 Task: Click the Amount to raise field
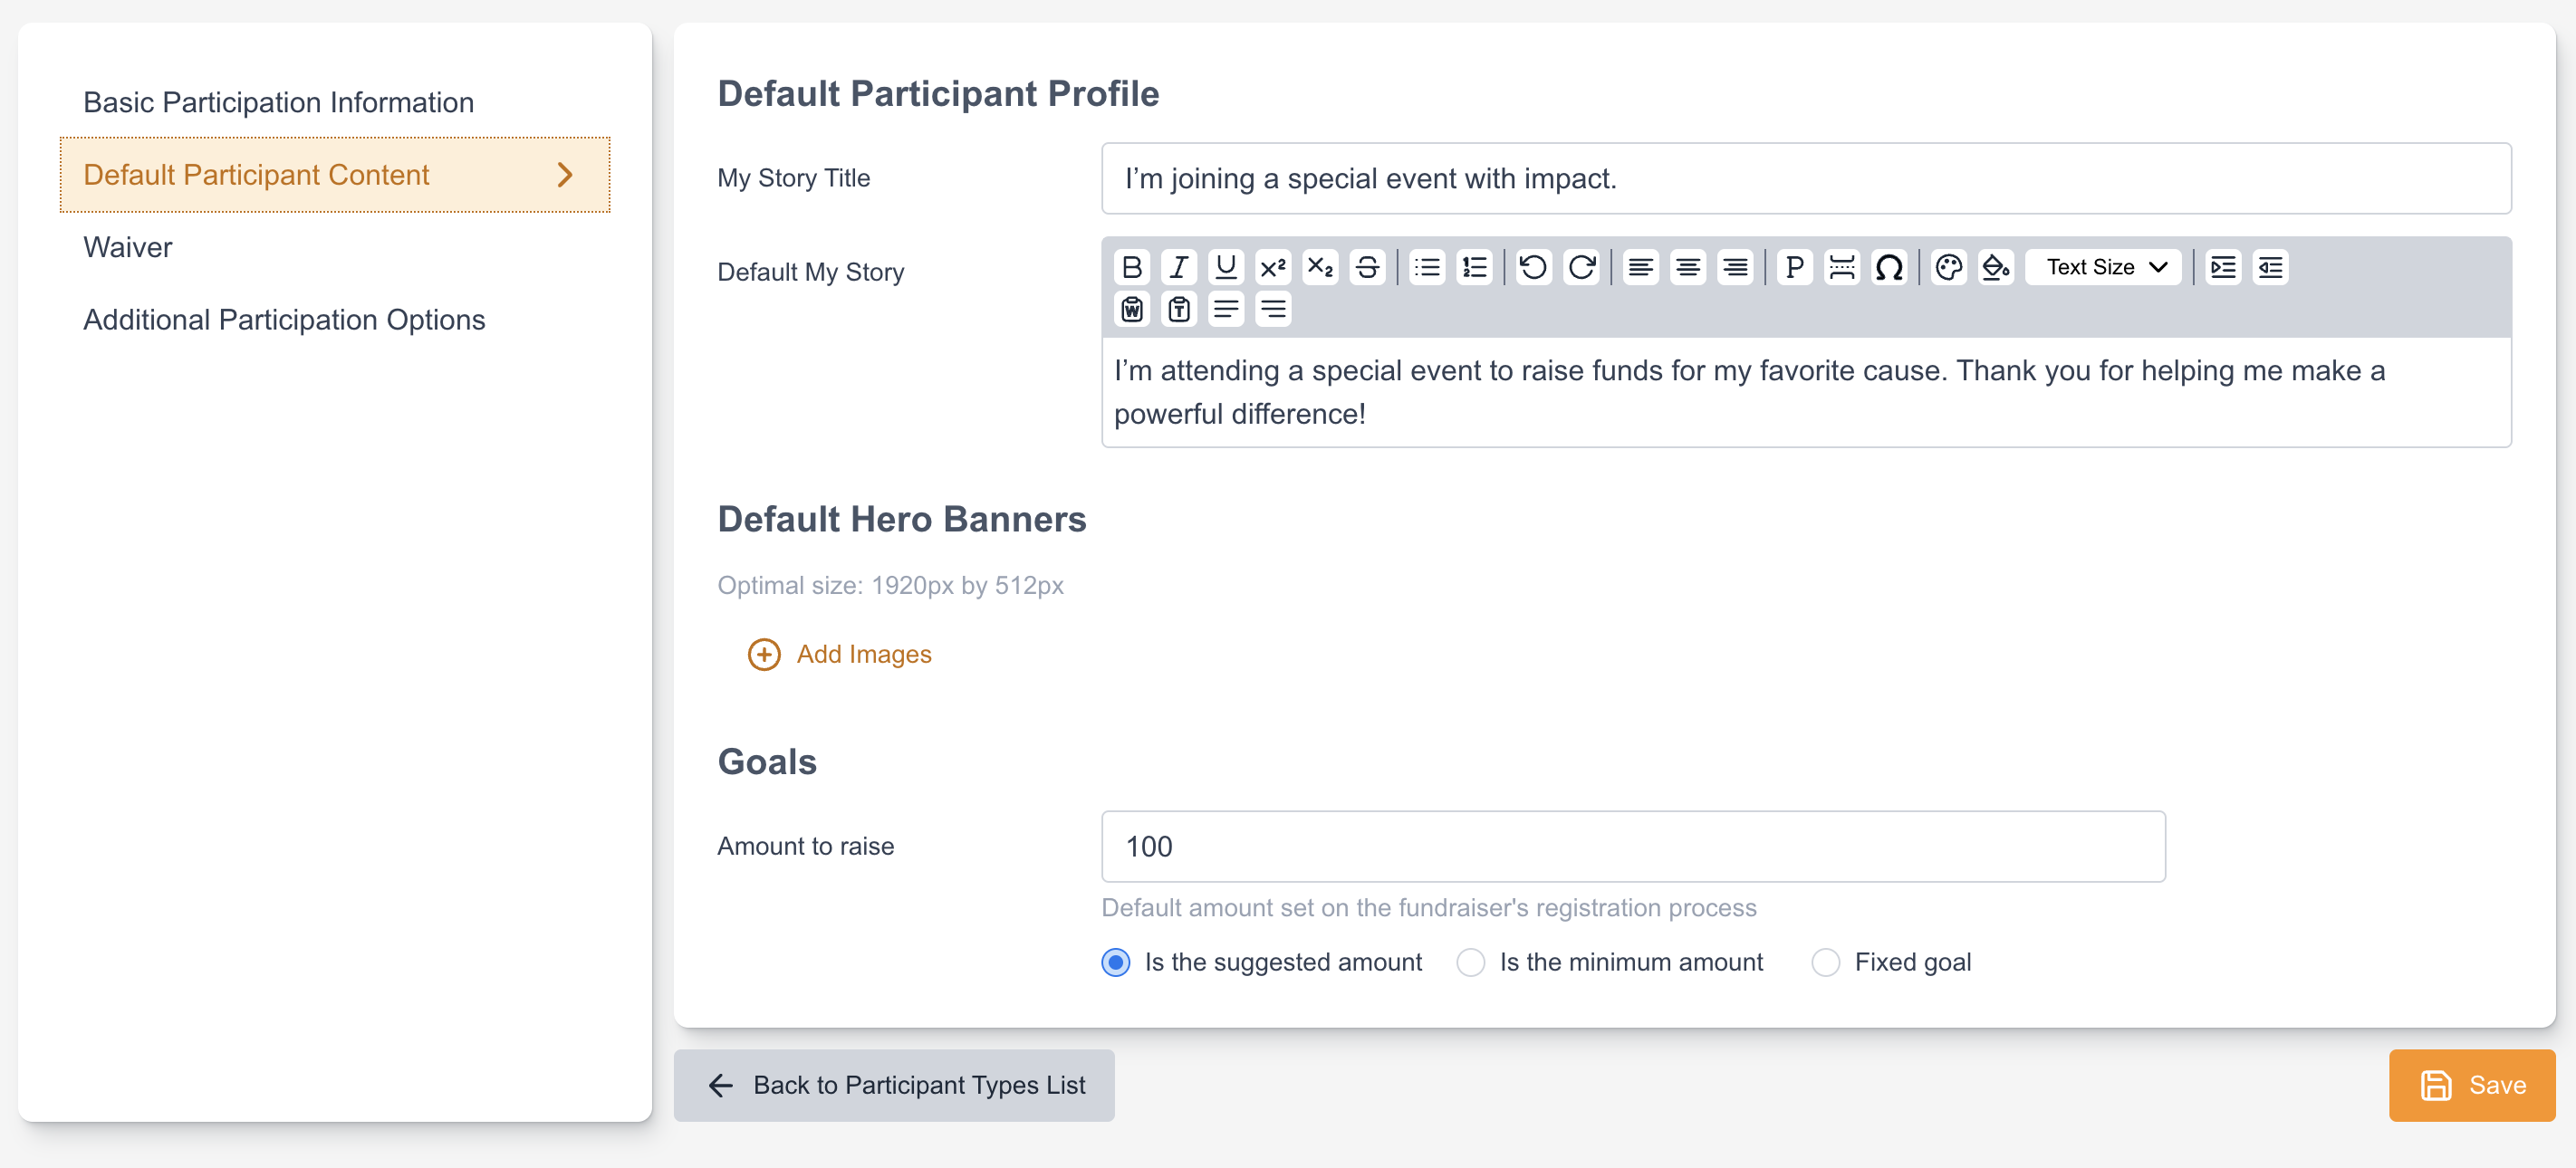tap(1633, 846)
